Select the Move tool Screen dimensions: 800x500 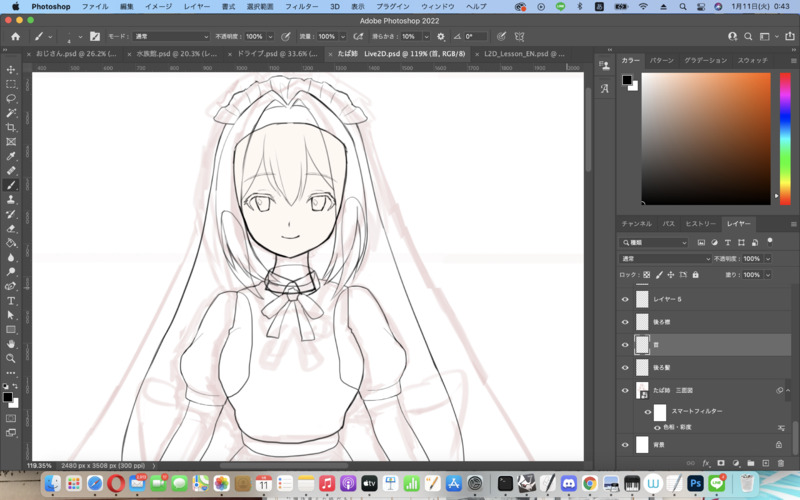click(x=12, y=70)
